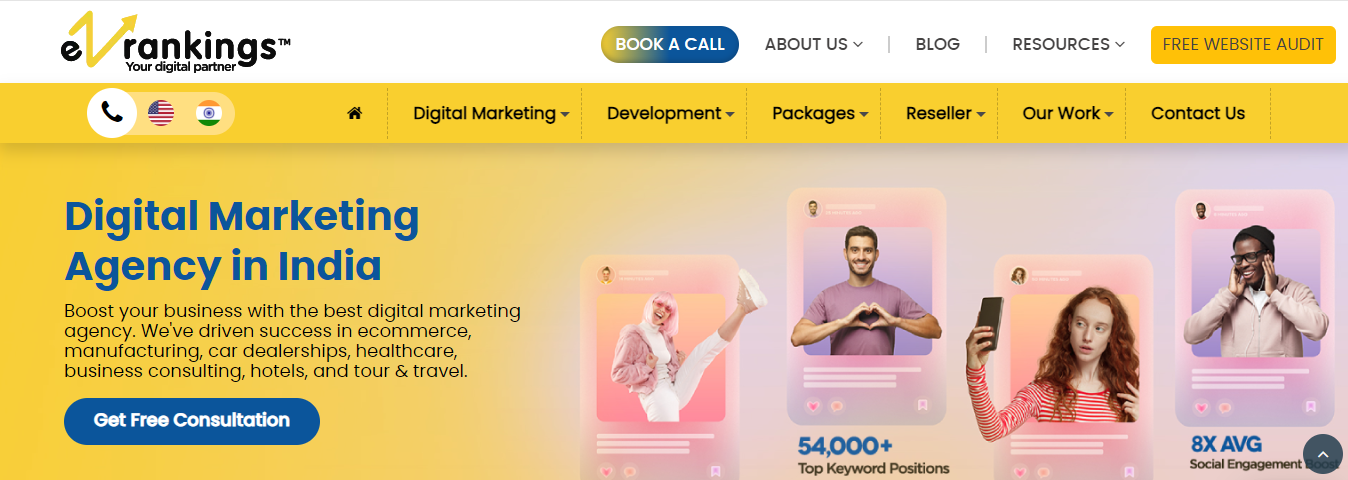The image size is (1348, 480).
Task: Open the Resources menu
Action: click(x=1068, y=44)
